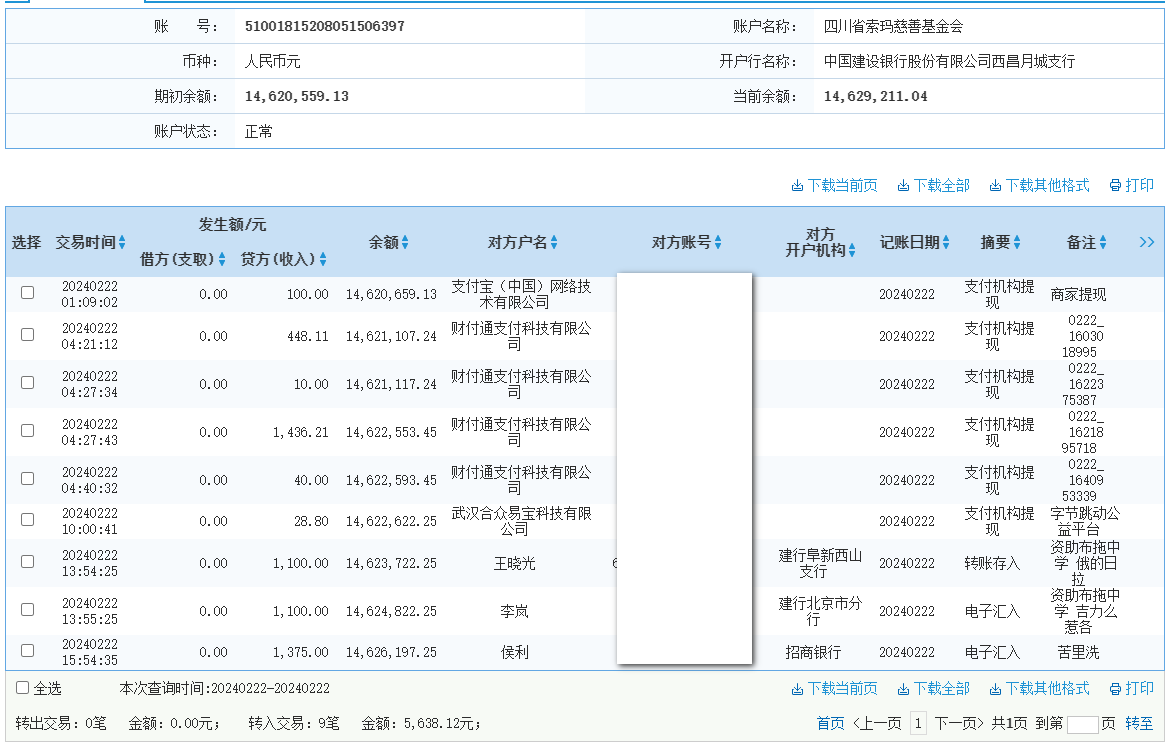Sort by 对方户名 column arrows
1175x748 pixels.
[554, 242]
